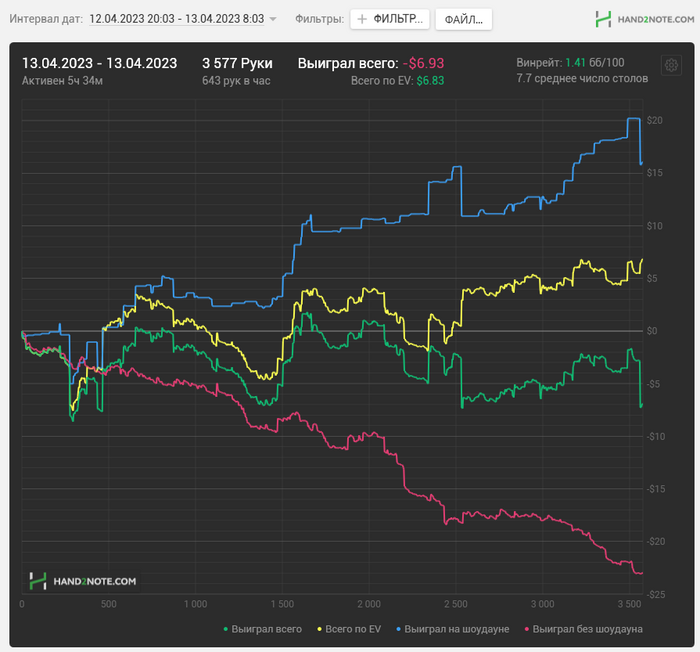
Task: Click the 1 500 x-axis label
Action: coord(282,604)
